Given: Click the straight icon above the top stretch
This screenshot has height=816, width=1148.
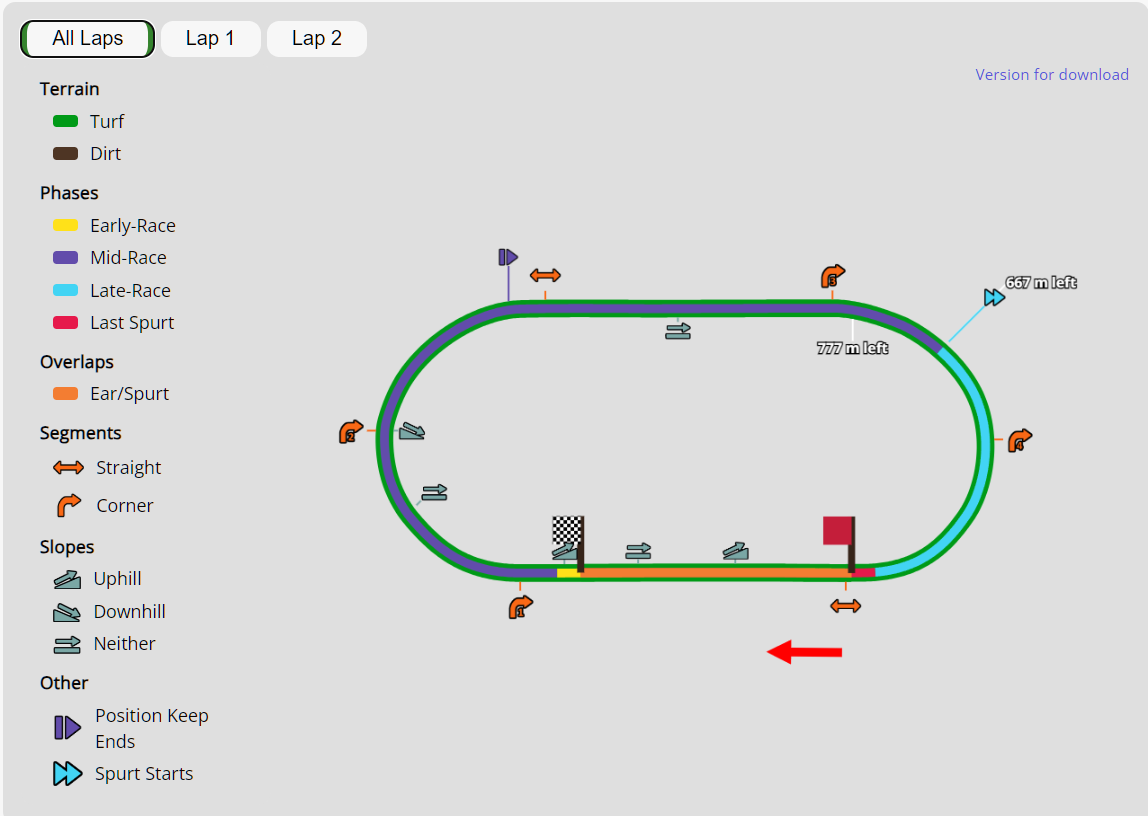Looking at the screenshot, I should [x=545, y=275].
